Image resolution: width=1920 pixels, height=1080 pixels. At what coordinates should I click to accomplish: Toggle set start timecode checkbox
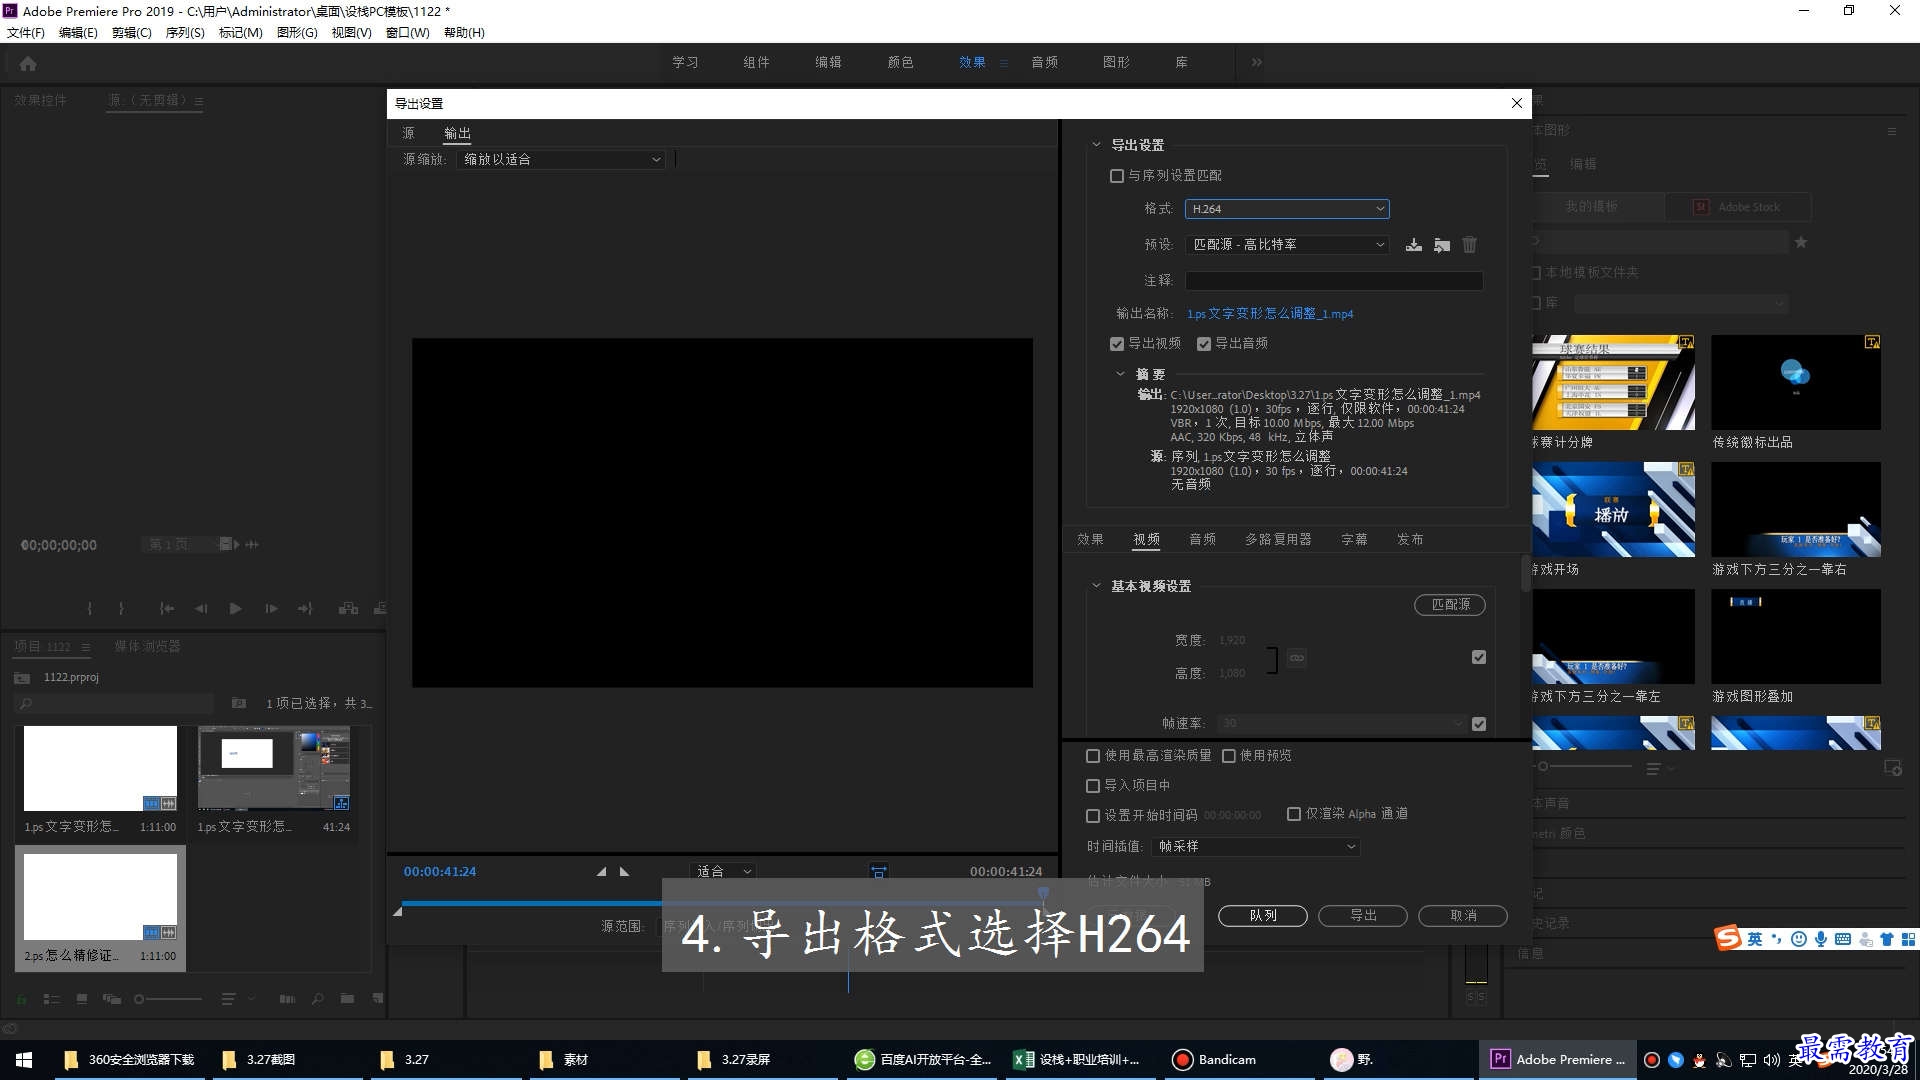pos(1093,816)
